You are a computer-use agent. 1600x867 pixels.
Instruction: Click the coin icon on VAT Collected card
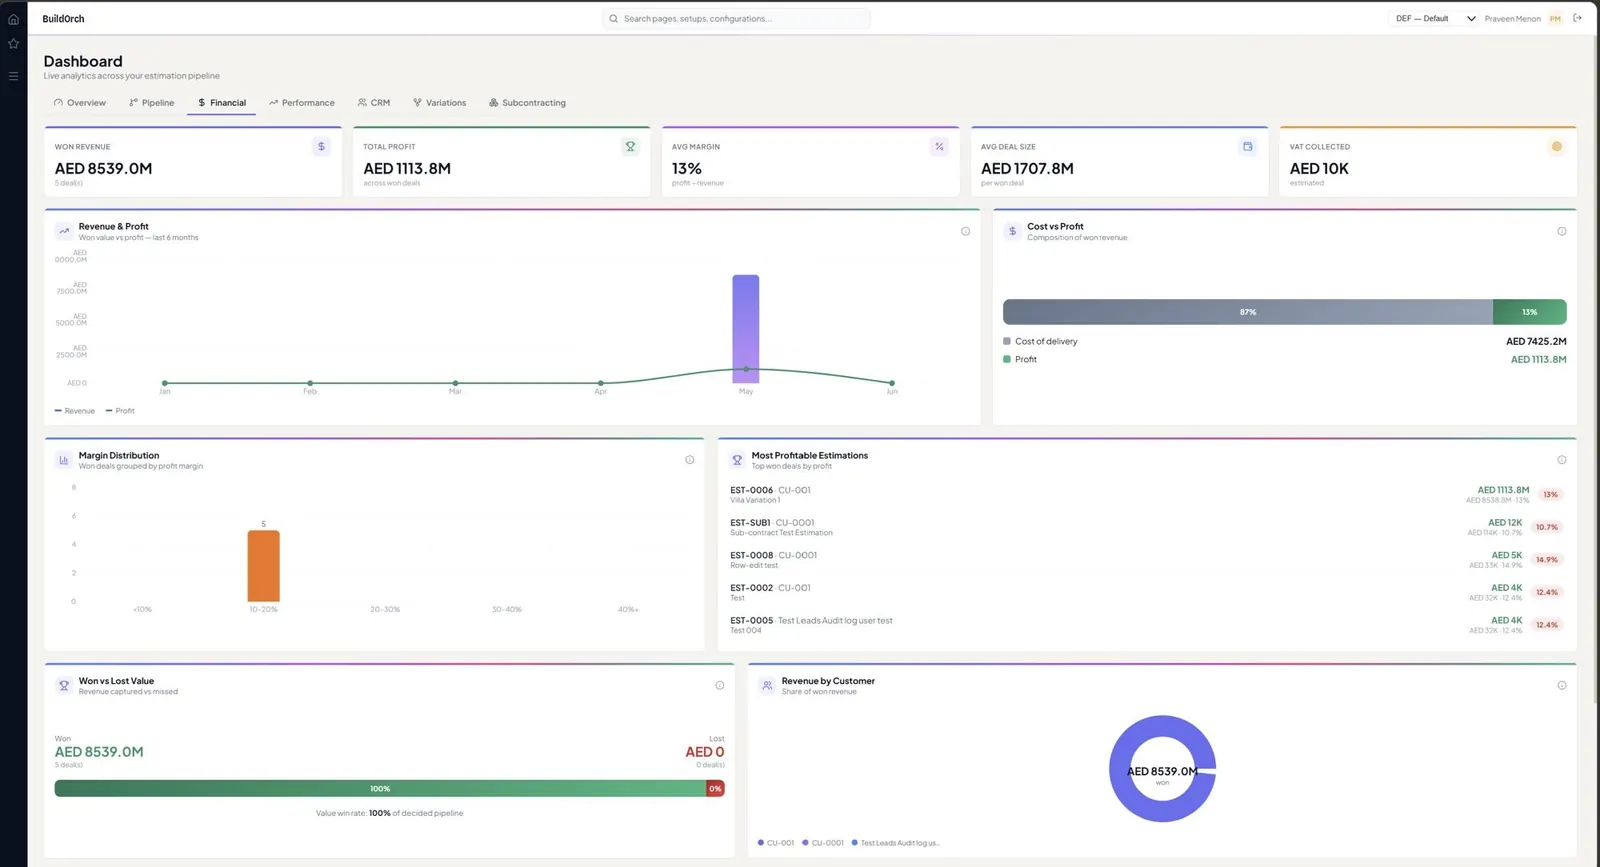(x=1556, y=147)
